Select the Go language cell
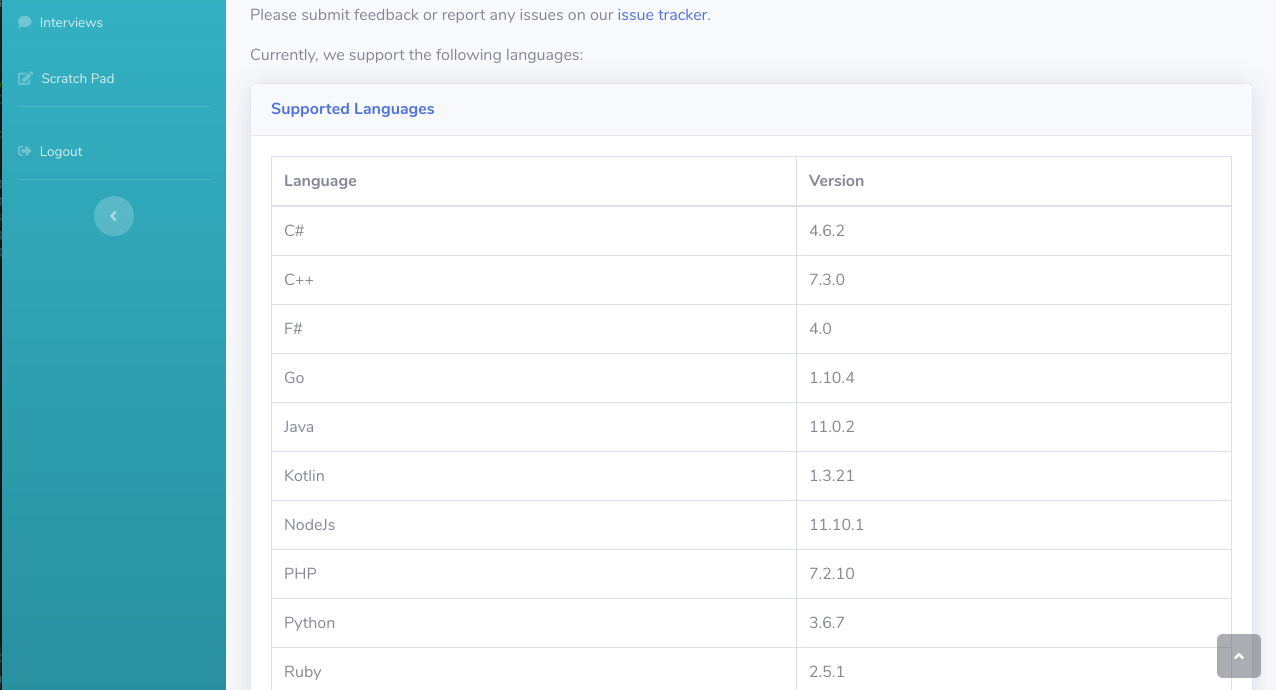This screenshot has width=1276, height=690. pyautogui.click(x=534, y=378)
